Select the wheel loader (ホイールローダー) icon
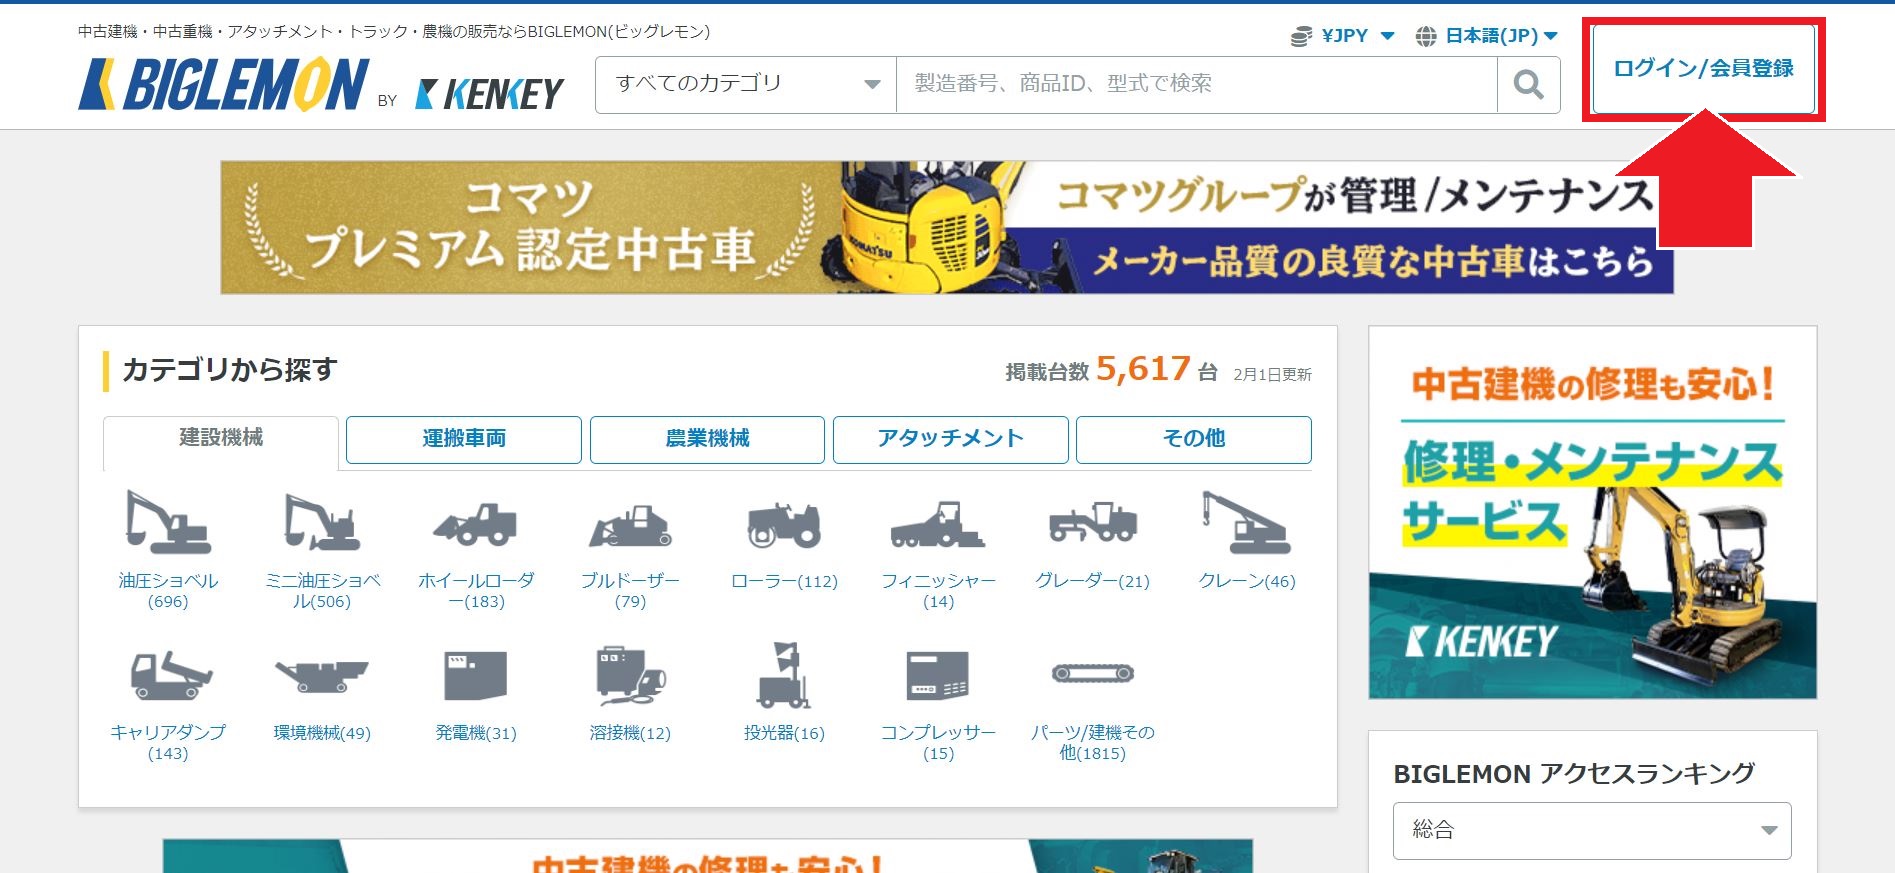The image size is (1895, 873). pyautogui.click(x=475, y=524)
